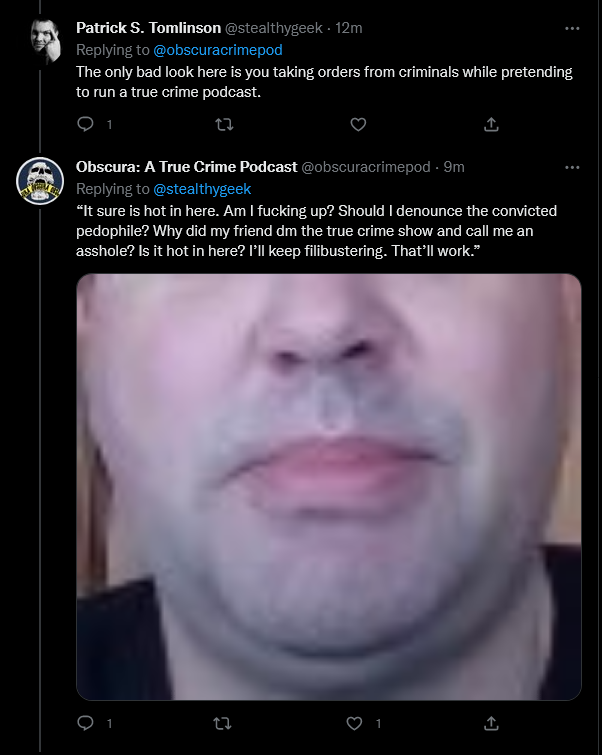Image resolution: width=602 pixels, height=755 pixels.
Task: Retweet the Obscura podcast tweet
Action: (x=222, y=723)
